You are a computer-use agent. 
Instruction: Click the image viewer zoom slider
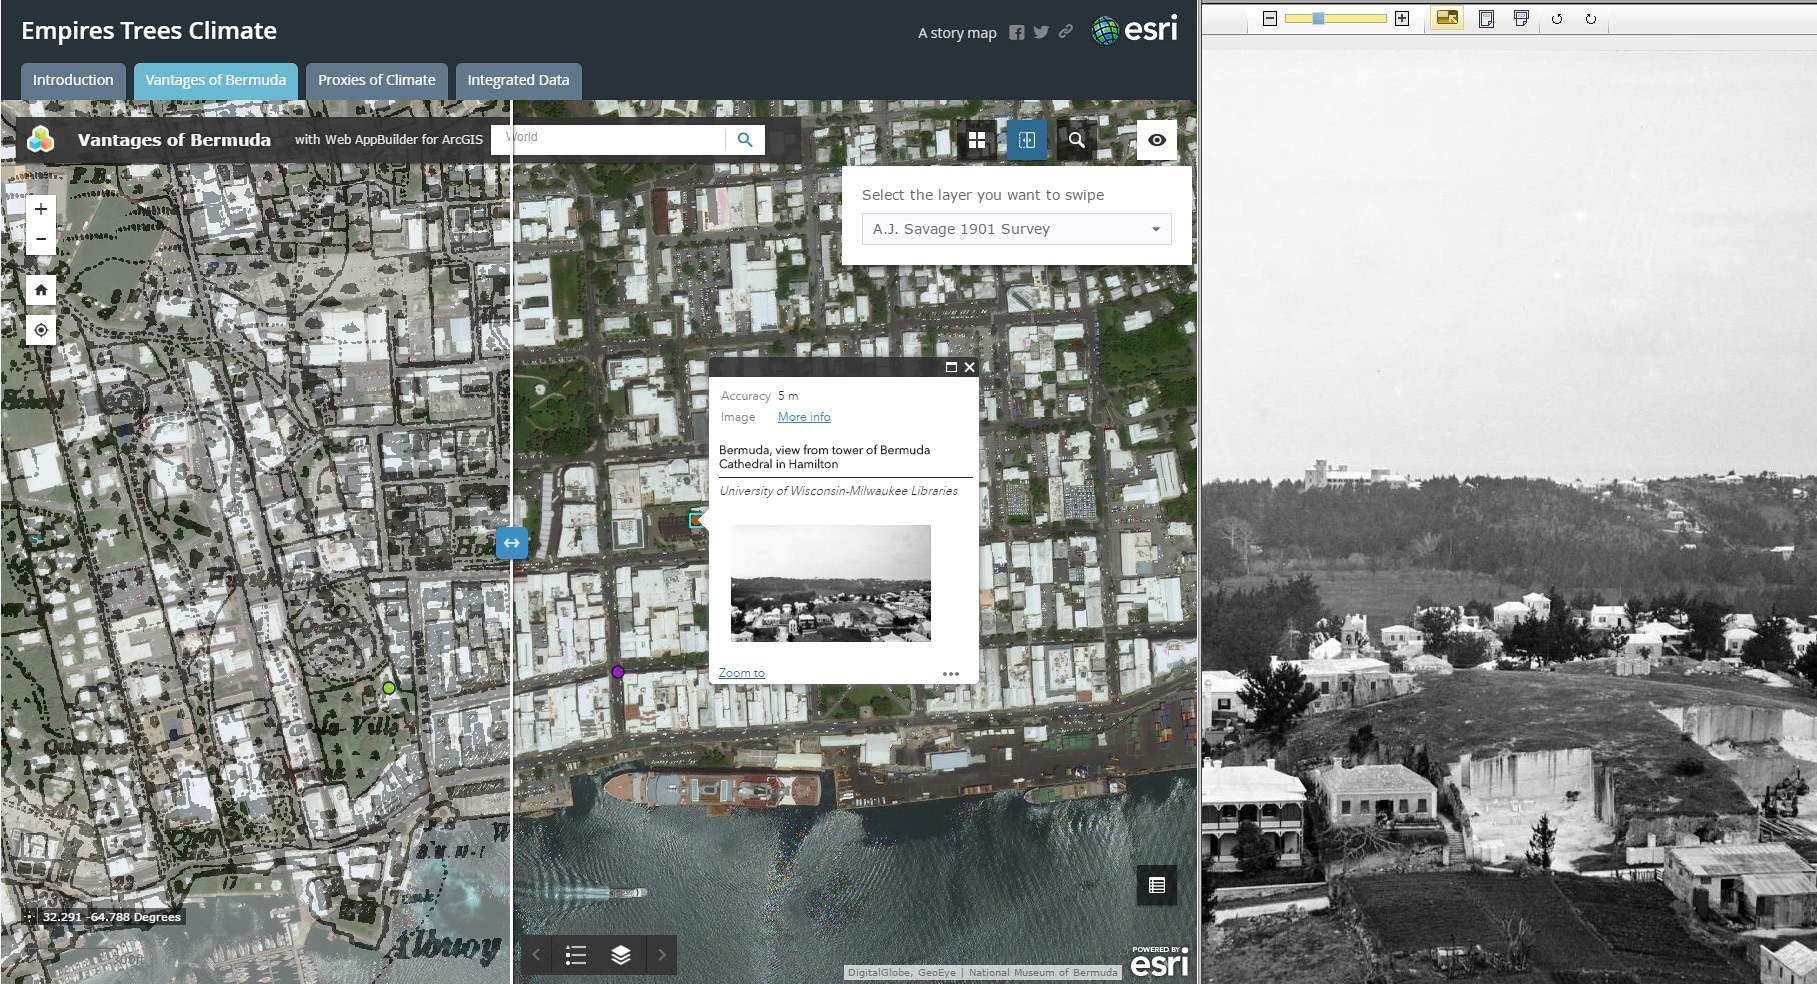click(x=1335, y=19)
